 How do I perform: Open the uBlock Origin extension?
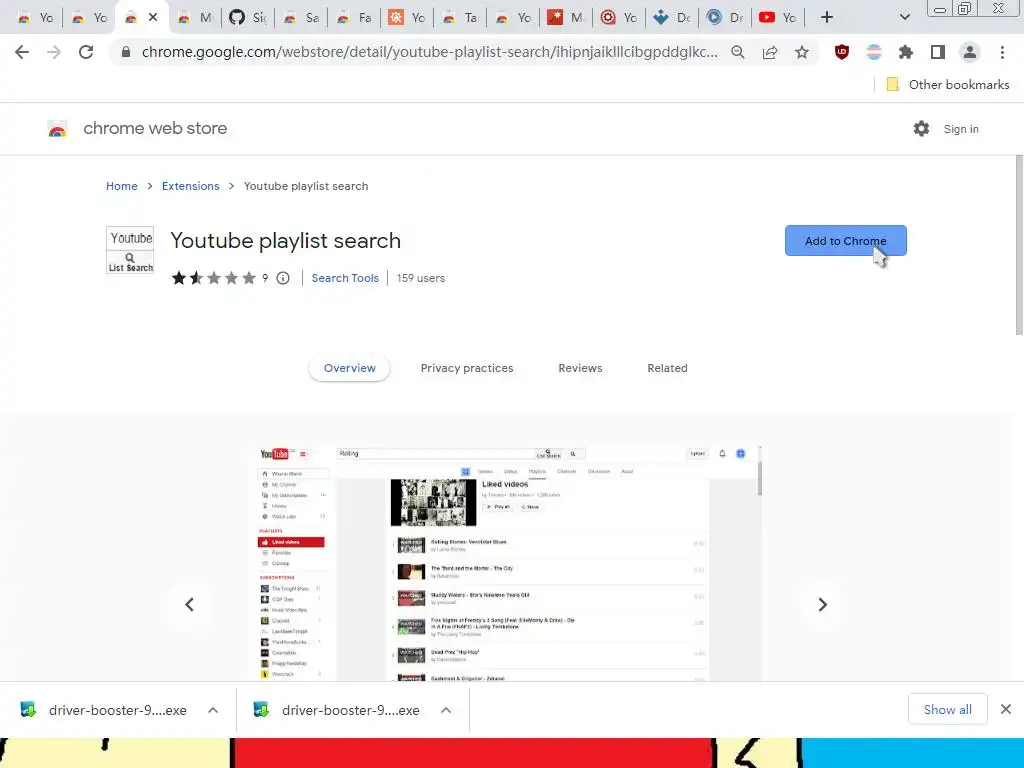click(x=842, y=52)
